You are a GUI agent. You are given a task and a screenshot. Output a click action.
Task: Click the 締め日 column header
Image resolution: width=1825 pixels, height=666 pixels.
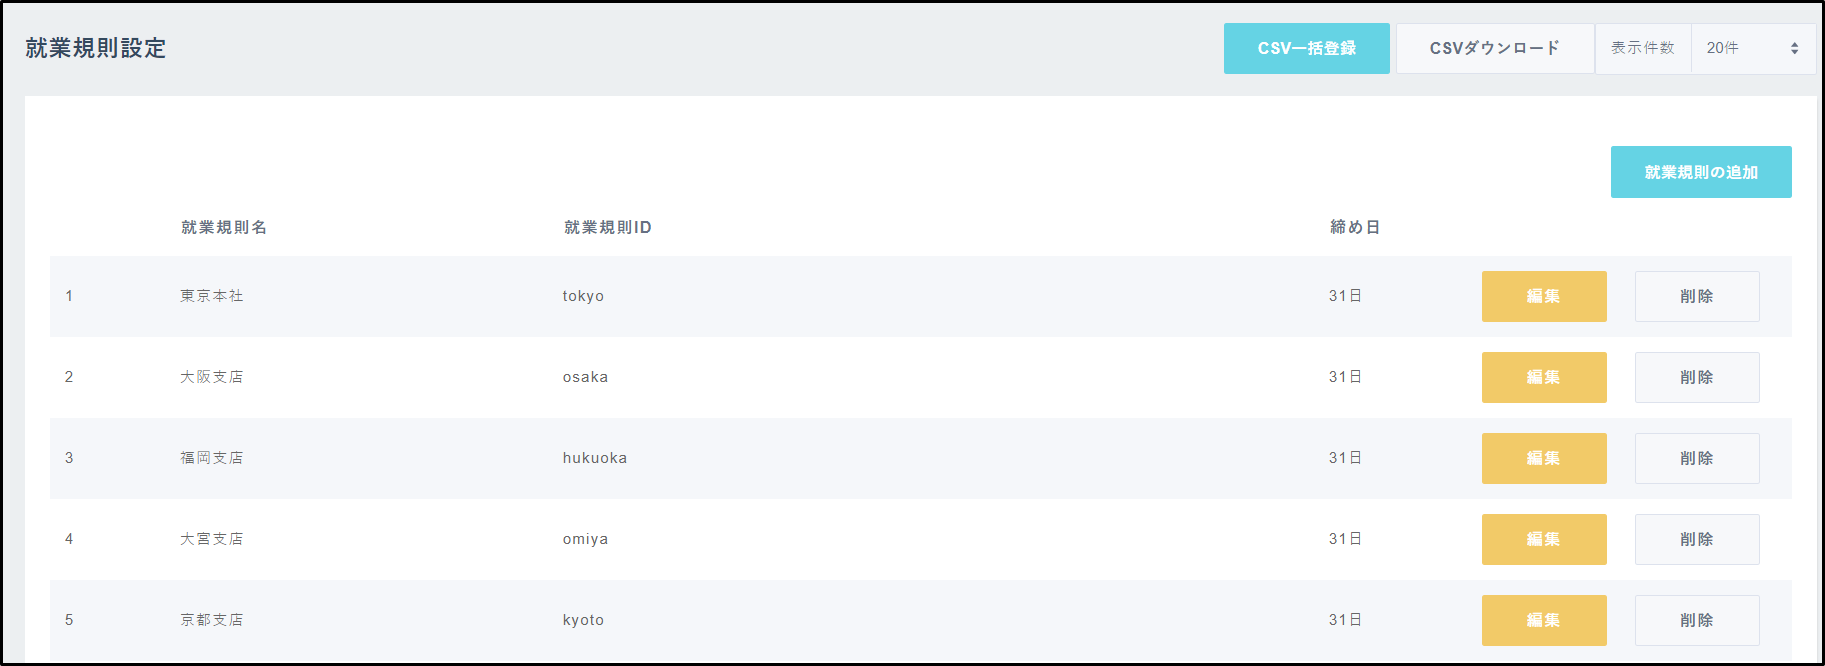coord(1354,227)
